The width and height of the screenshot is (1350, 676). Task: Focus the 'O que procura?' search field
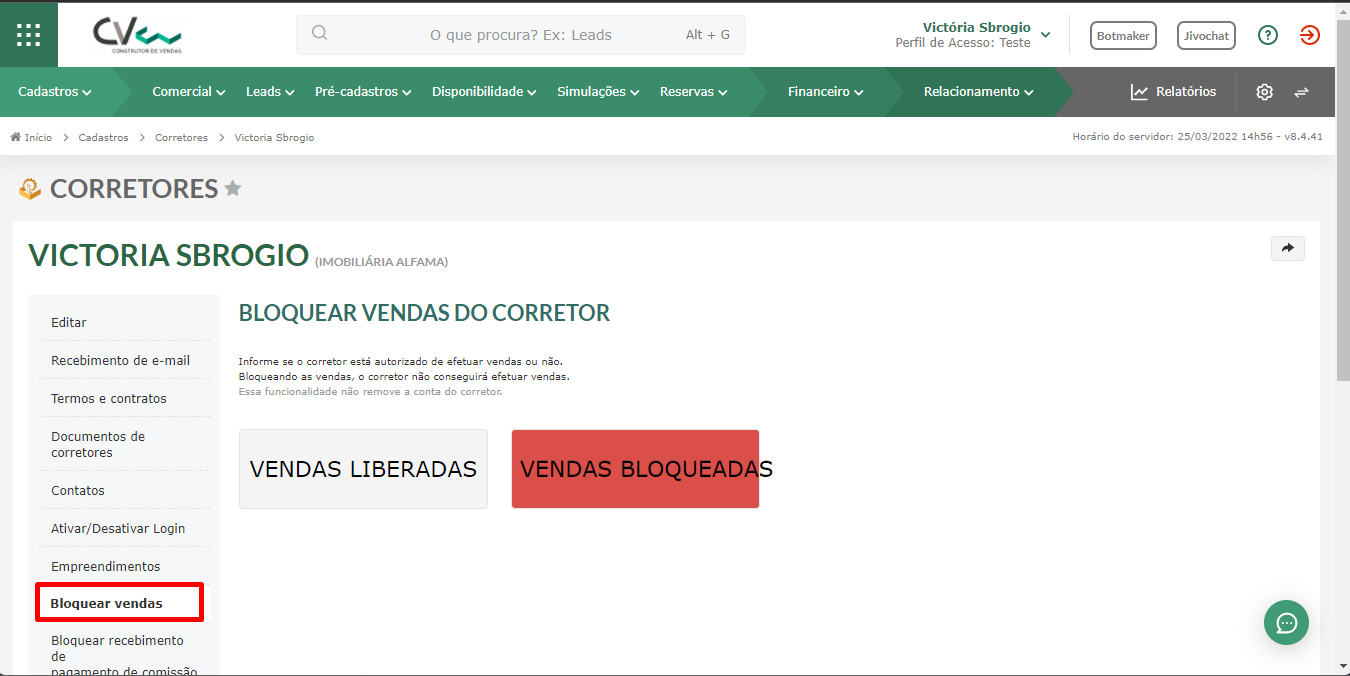pos(521,35)
